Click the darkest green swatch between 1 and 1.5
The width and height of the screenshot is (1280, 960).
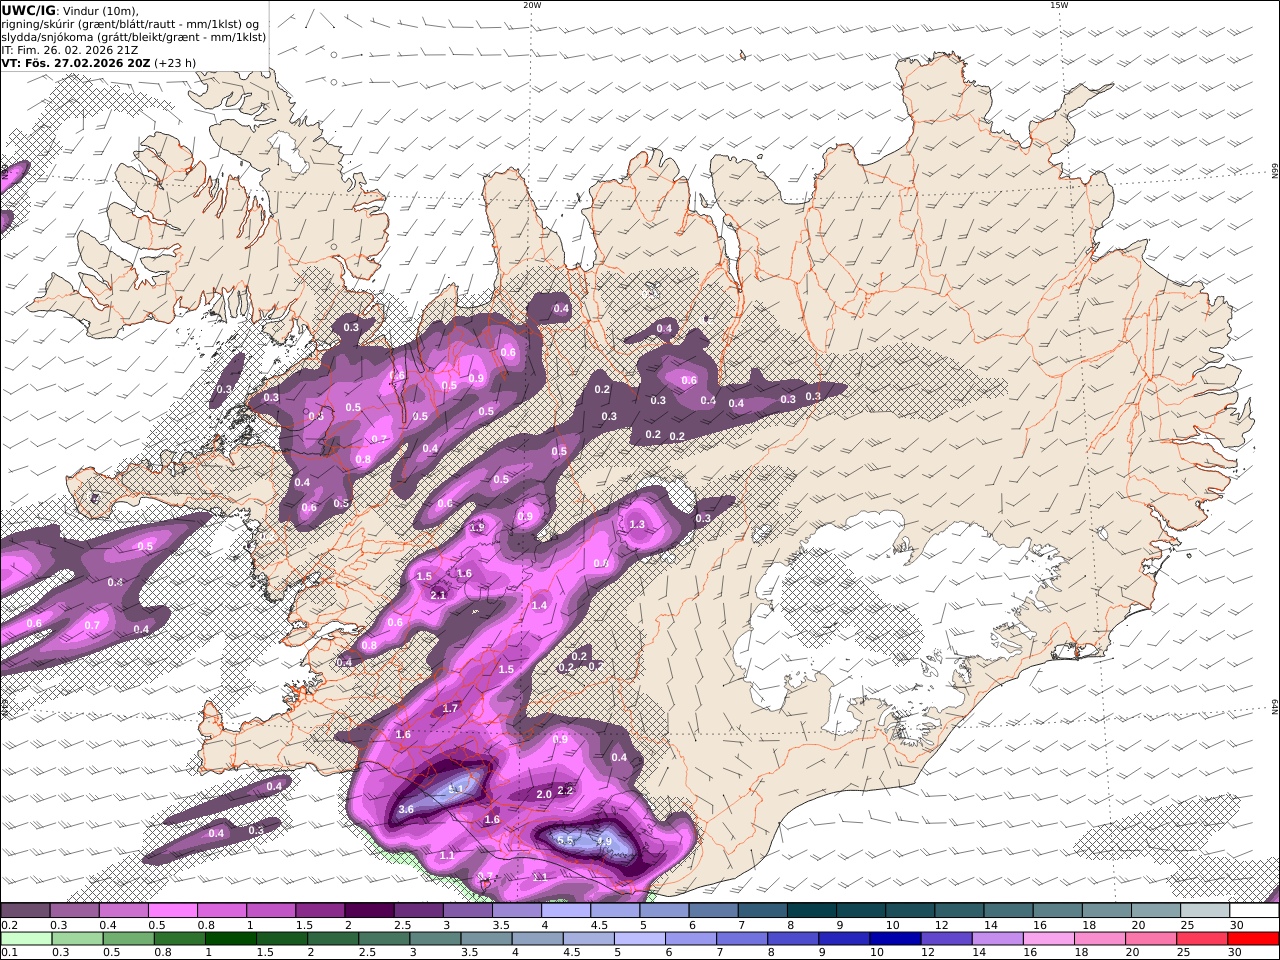(x=231, y=938)
